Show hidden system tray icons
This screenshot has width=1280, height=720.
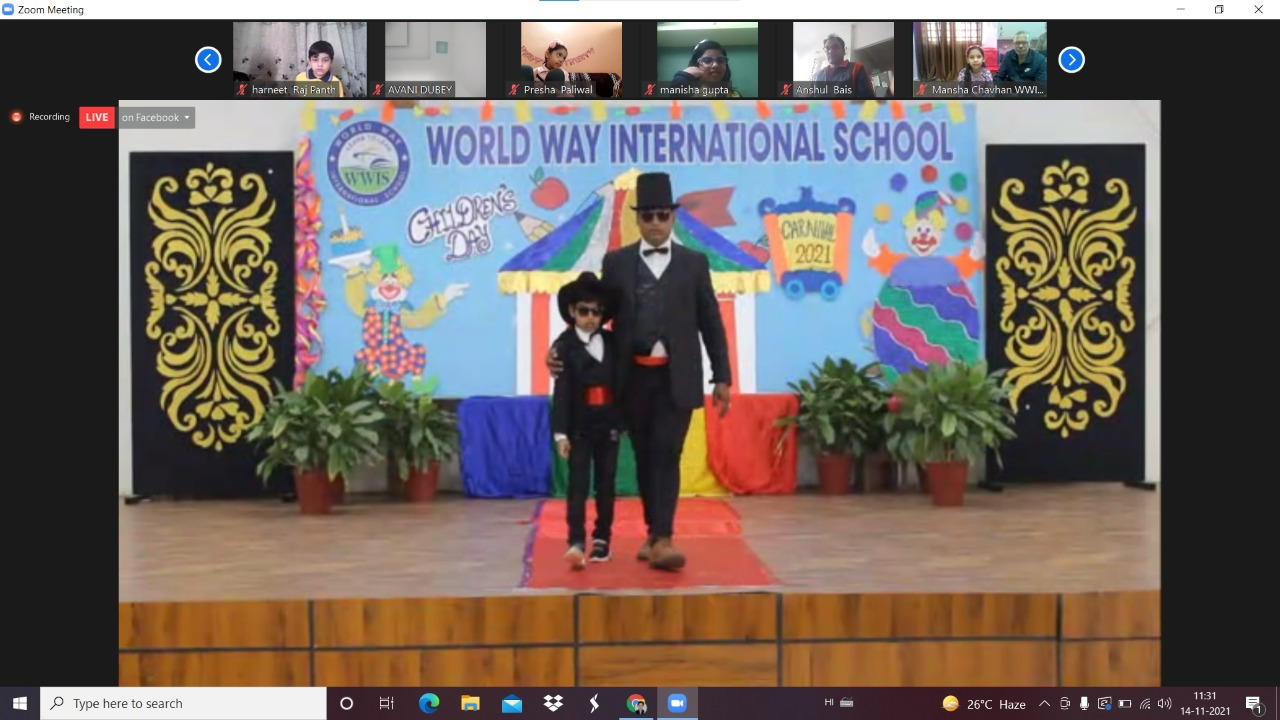tap(1044, 703)
